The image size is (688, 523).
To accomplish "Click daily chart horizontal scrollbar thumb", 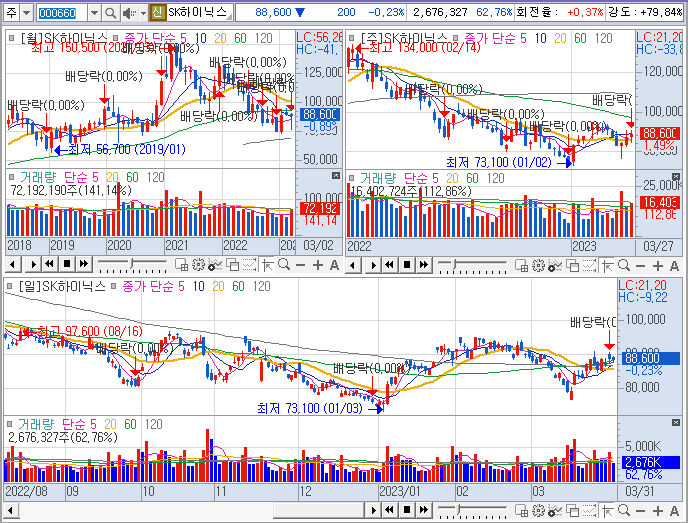I will tap(319, 510).
